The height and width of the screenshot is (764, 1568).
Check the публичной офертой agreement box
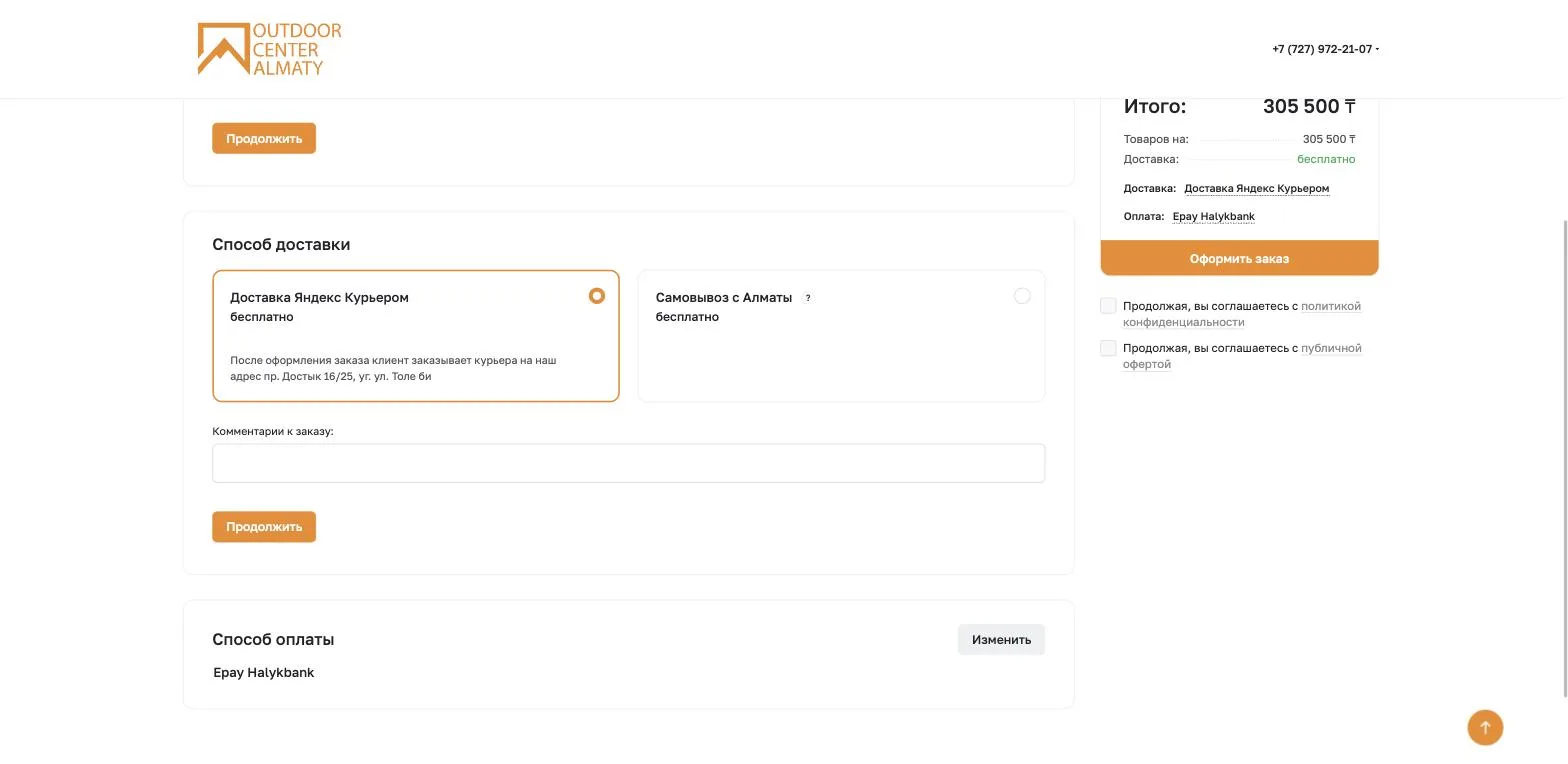[1108, 348]
